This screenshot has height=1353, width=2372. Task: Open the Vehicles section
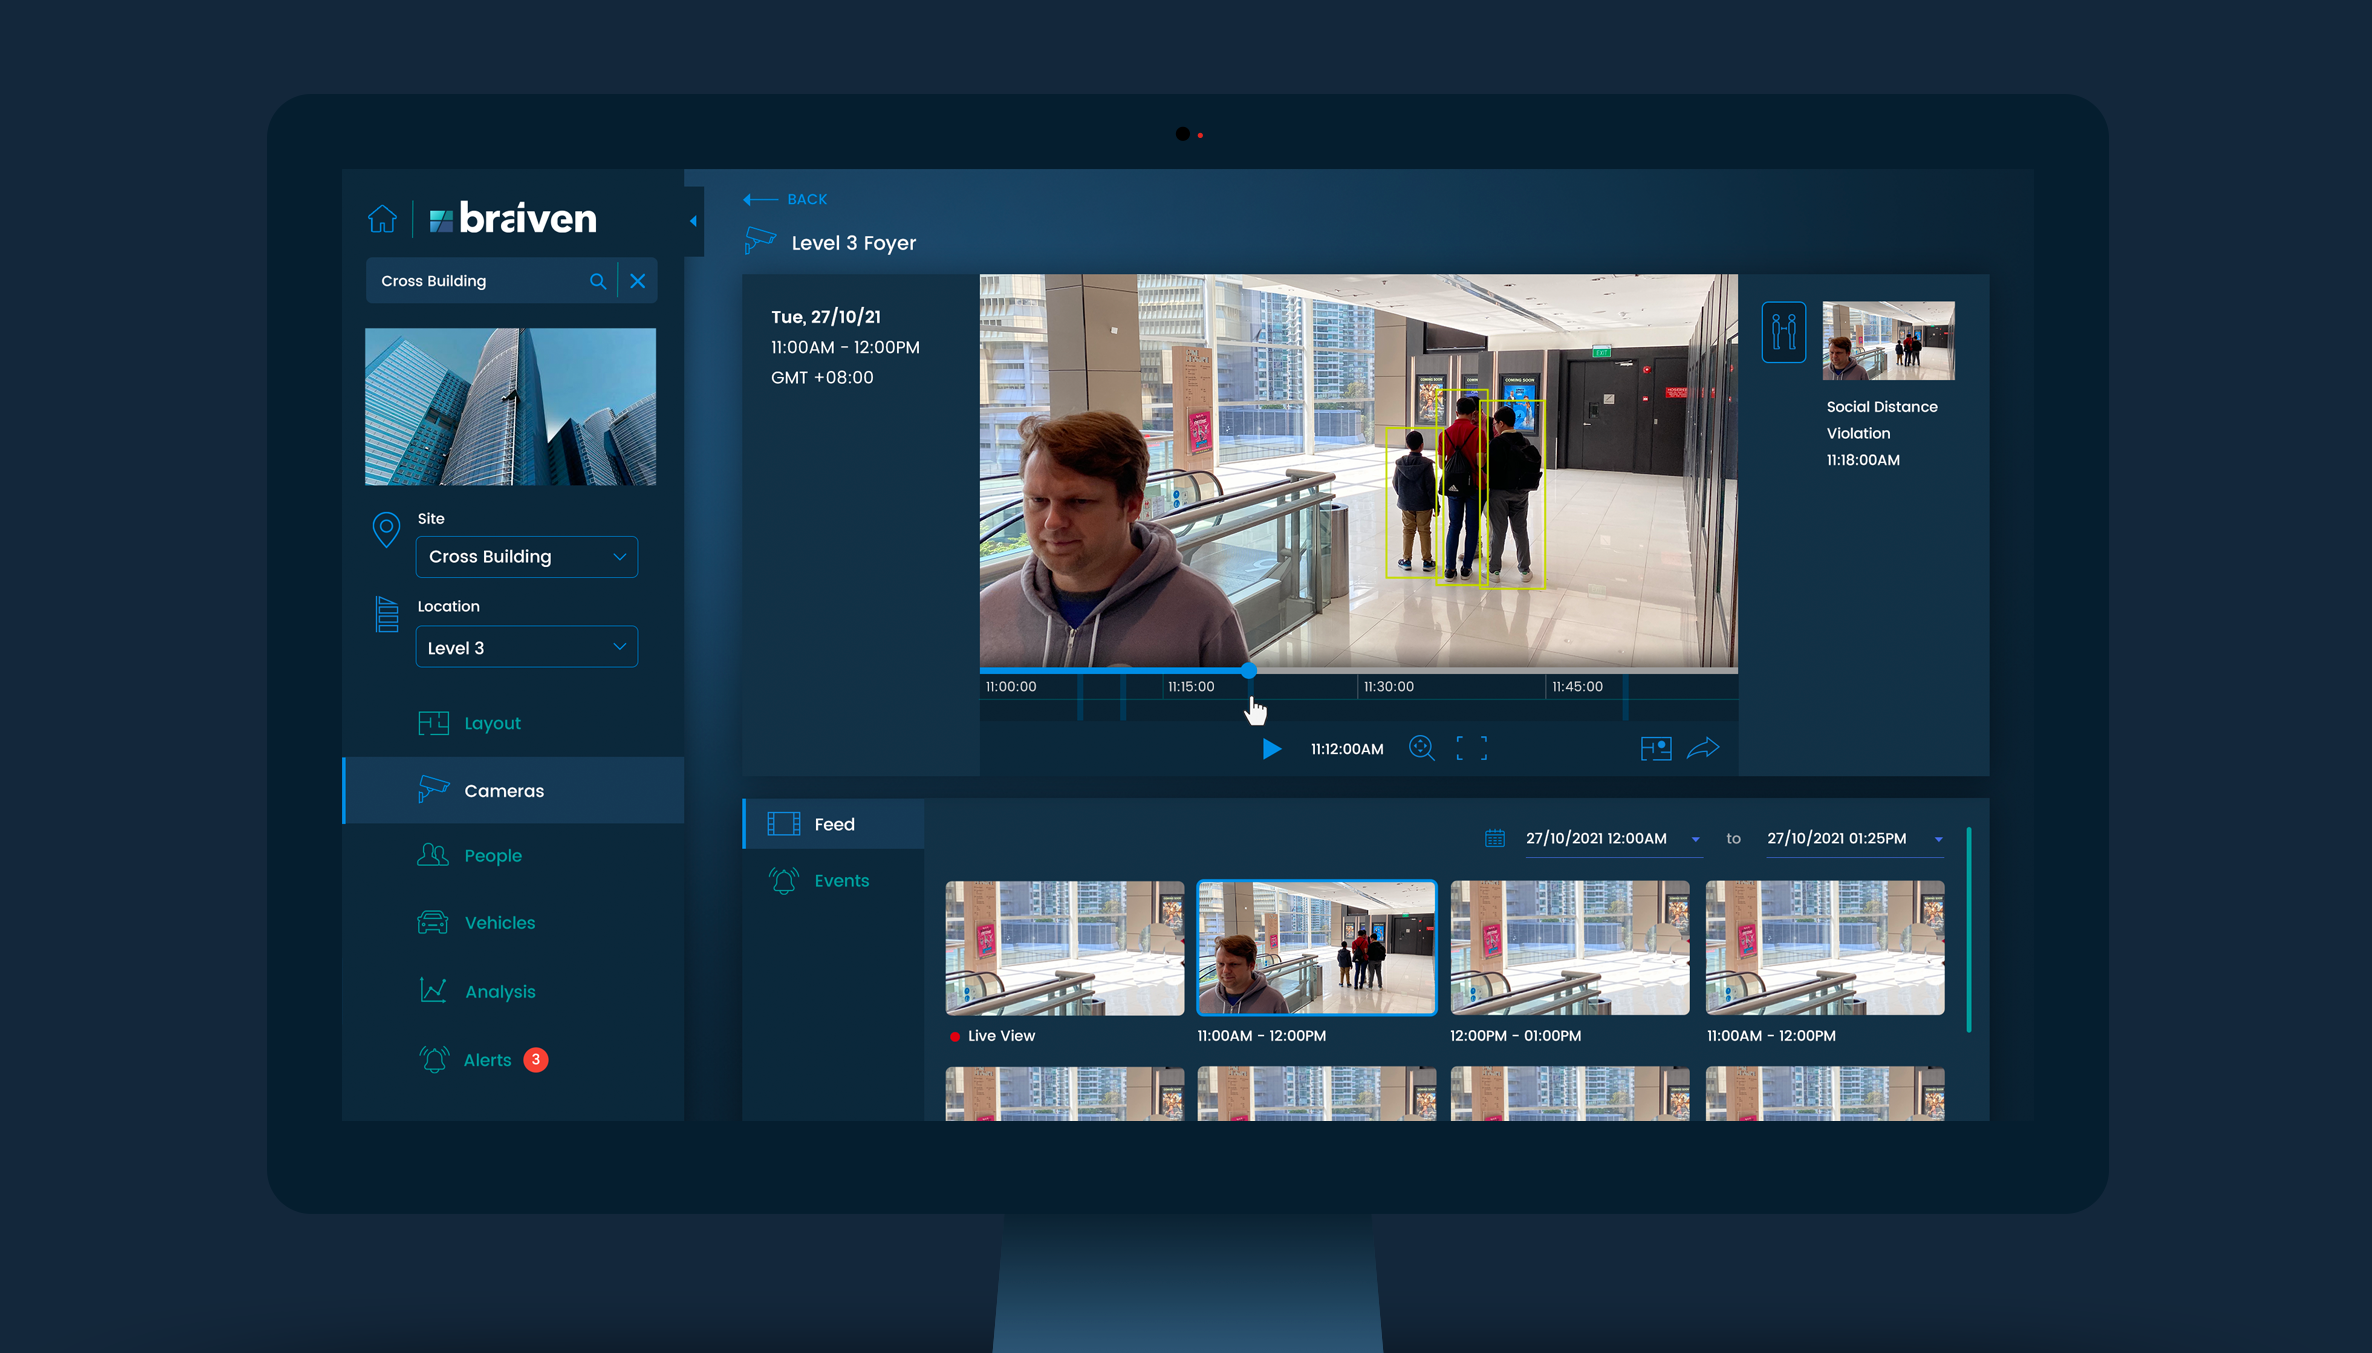499,923
